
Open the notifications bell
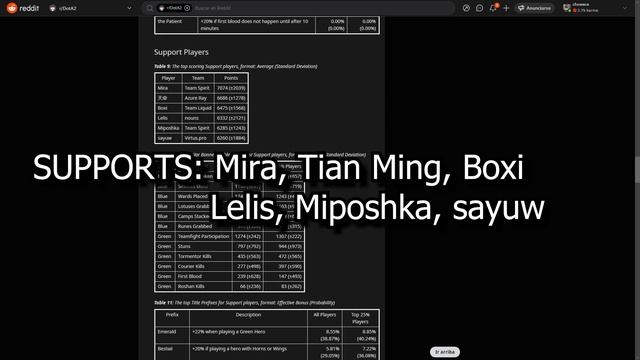493,8
